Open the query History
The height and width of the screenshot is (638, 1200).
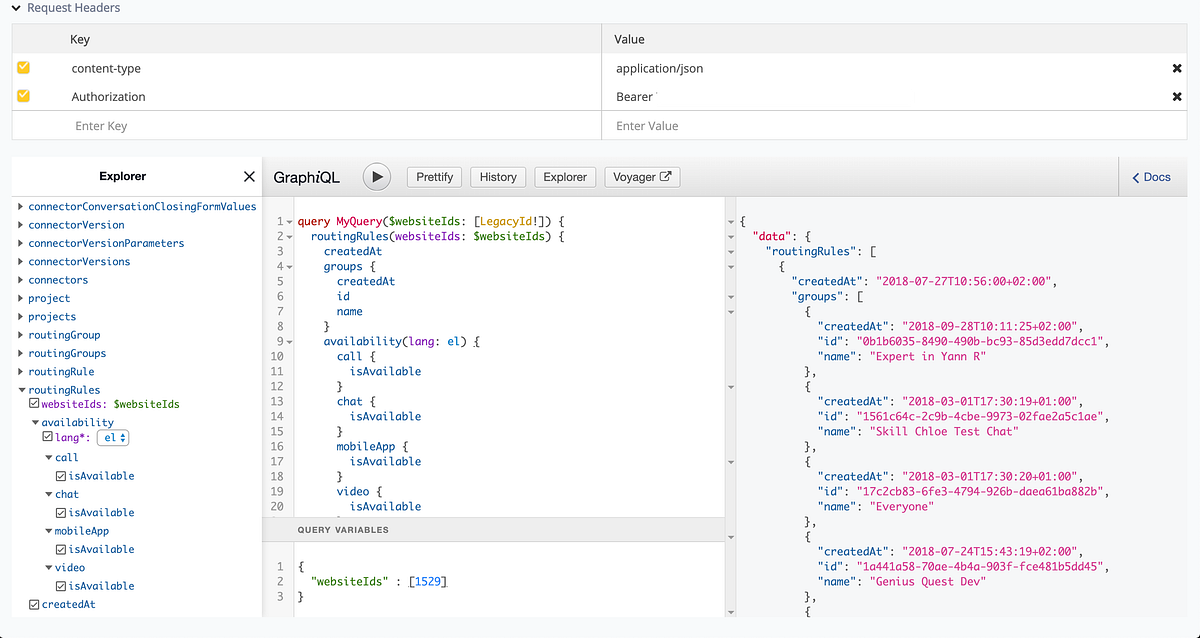pos(498,176)
